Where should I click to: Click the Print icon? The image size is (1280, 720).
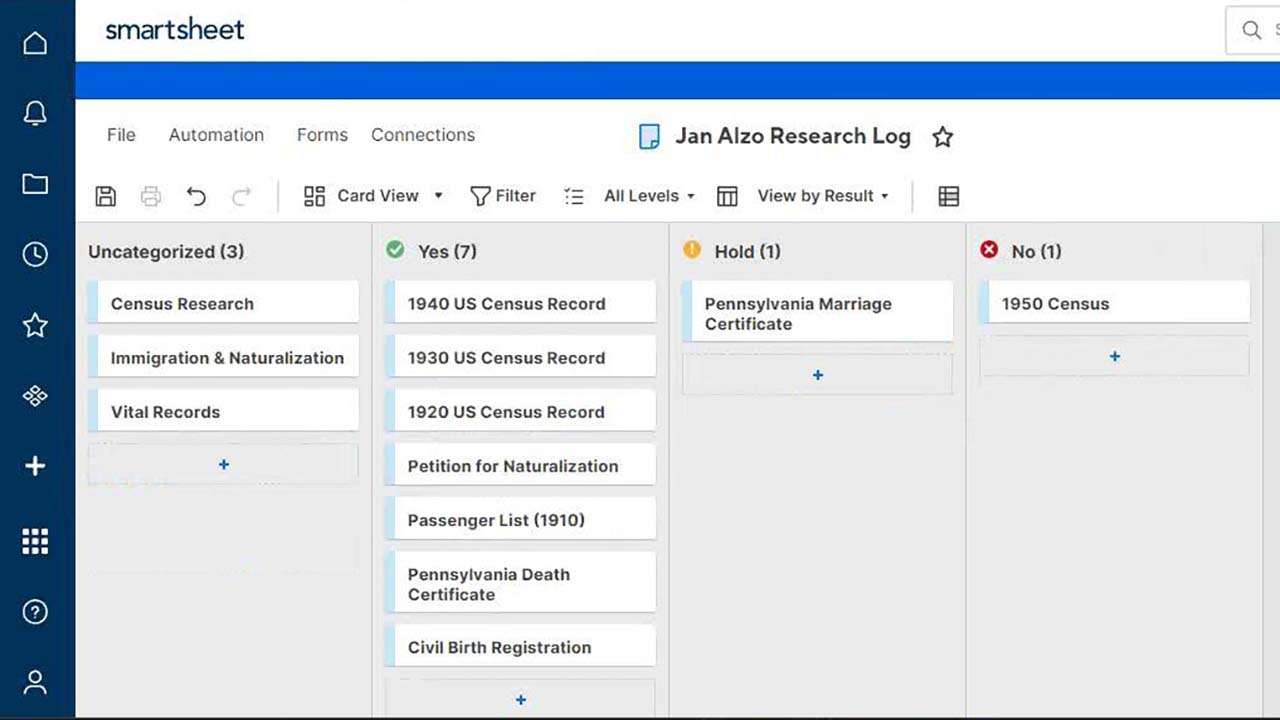[x=150, y=196]
